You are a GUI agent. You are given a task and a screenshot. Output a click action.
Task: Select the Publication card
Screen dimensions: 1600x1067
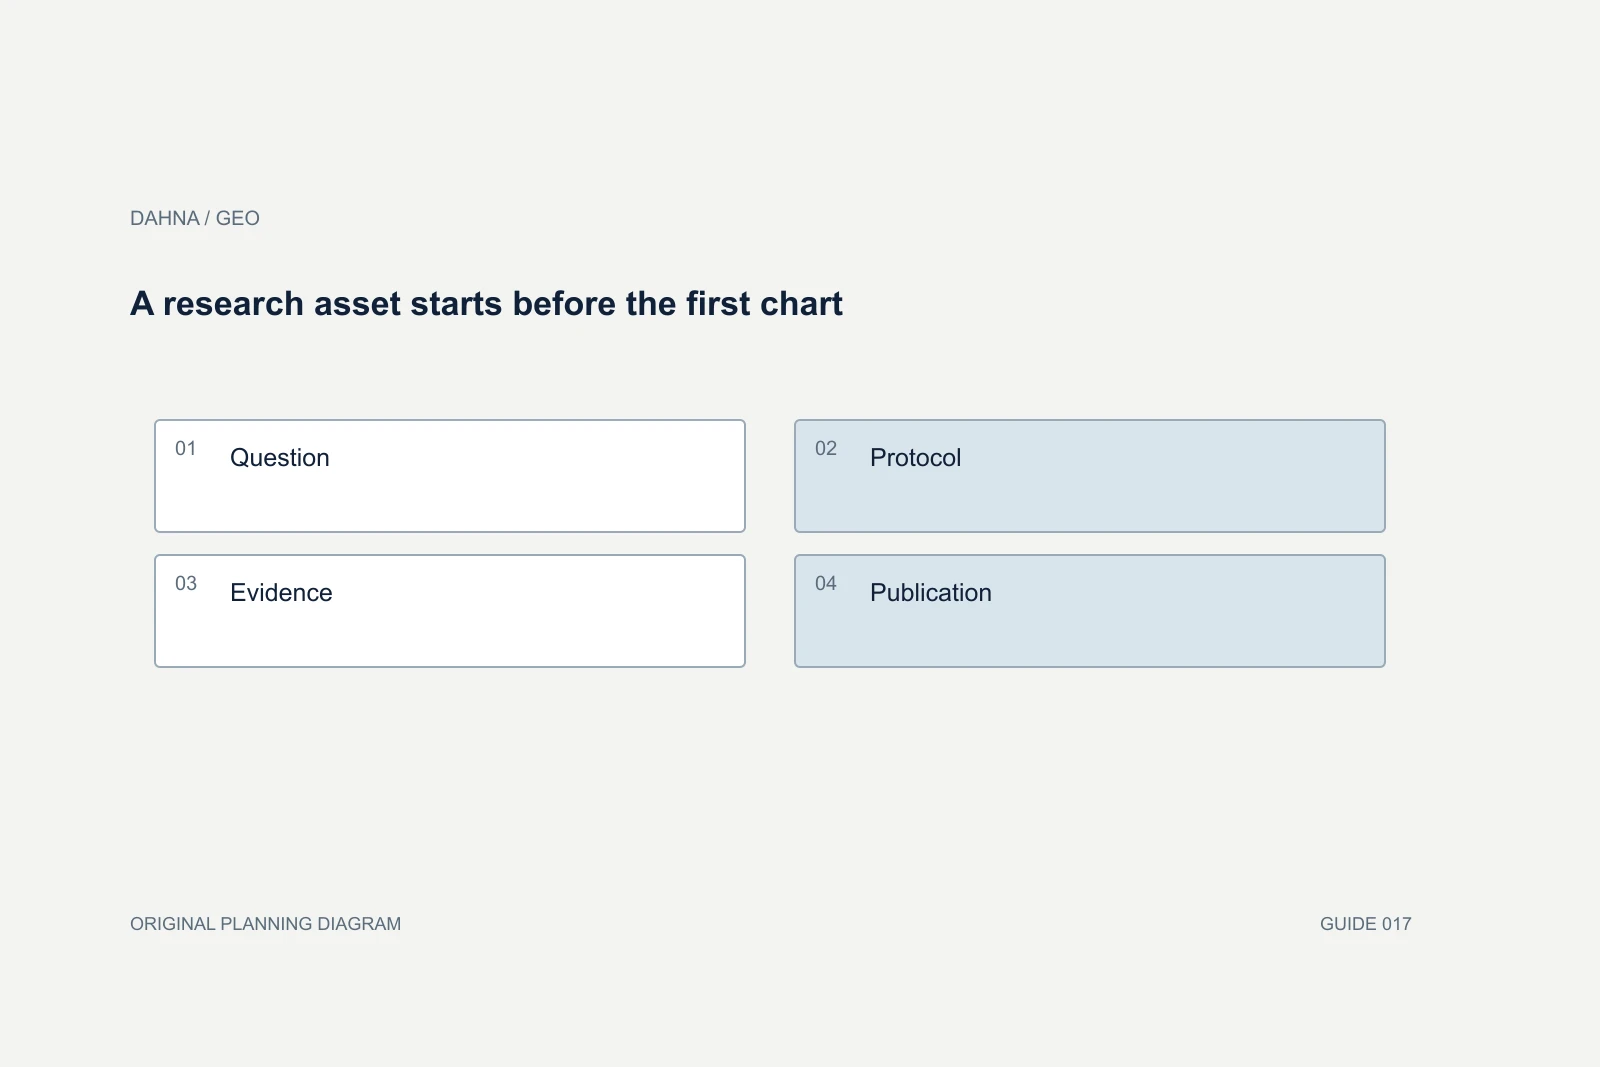(1090, 611)
